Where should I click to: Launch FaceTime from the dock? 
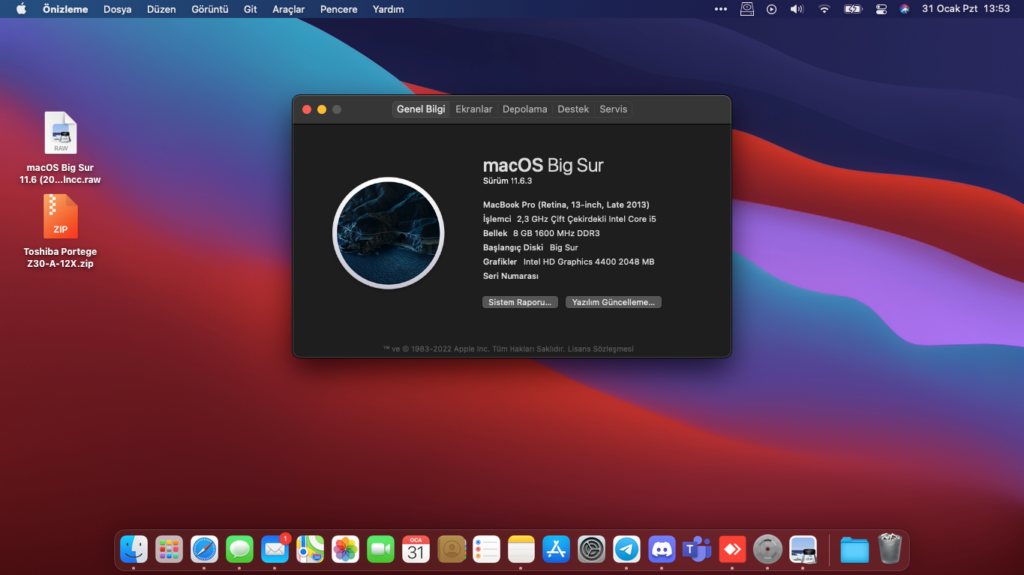[x=381, y=550]
